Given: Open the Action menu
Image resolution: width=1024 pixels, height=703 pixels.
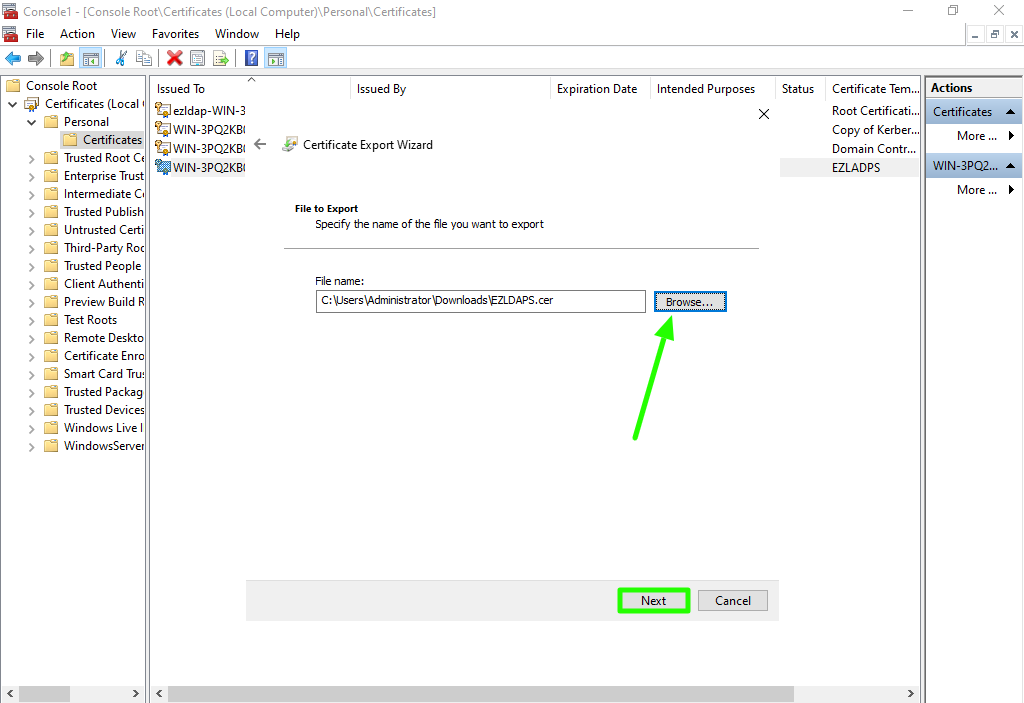Looking at the screenshot, I should [x=77, y=34].
